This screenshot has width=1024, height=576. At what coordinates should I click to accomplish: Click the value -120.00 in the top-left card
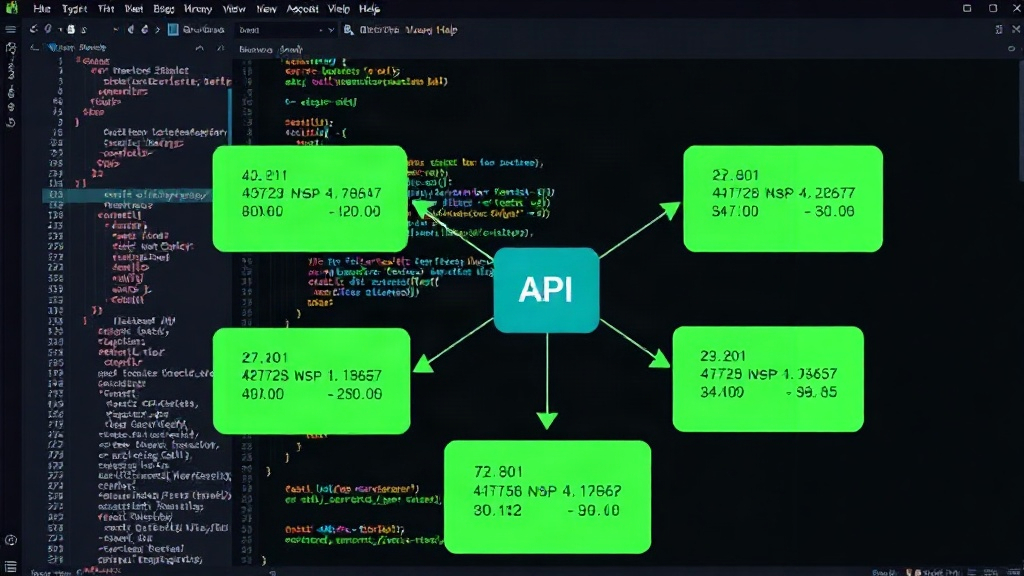click(354, 212)
